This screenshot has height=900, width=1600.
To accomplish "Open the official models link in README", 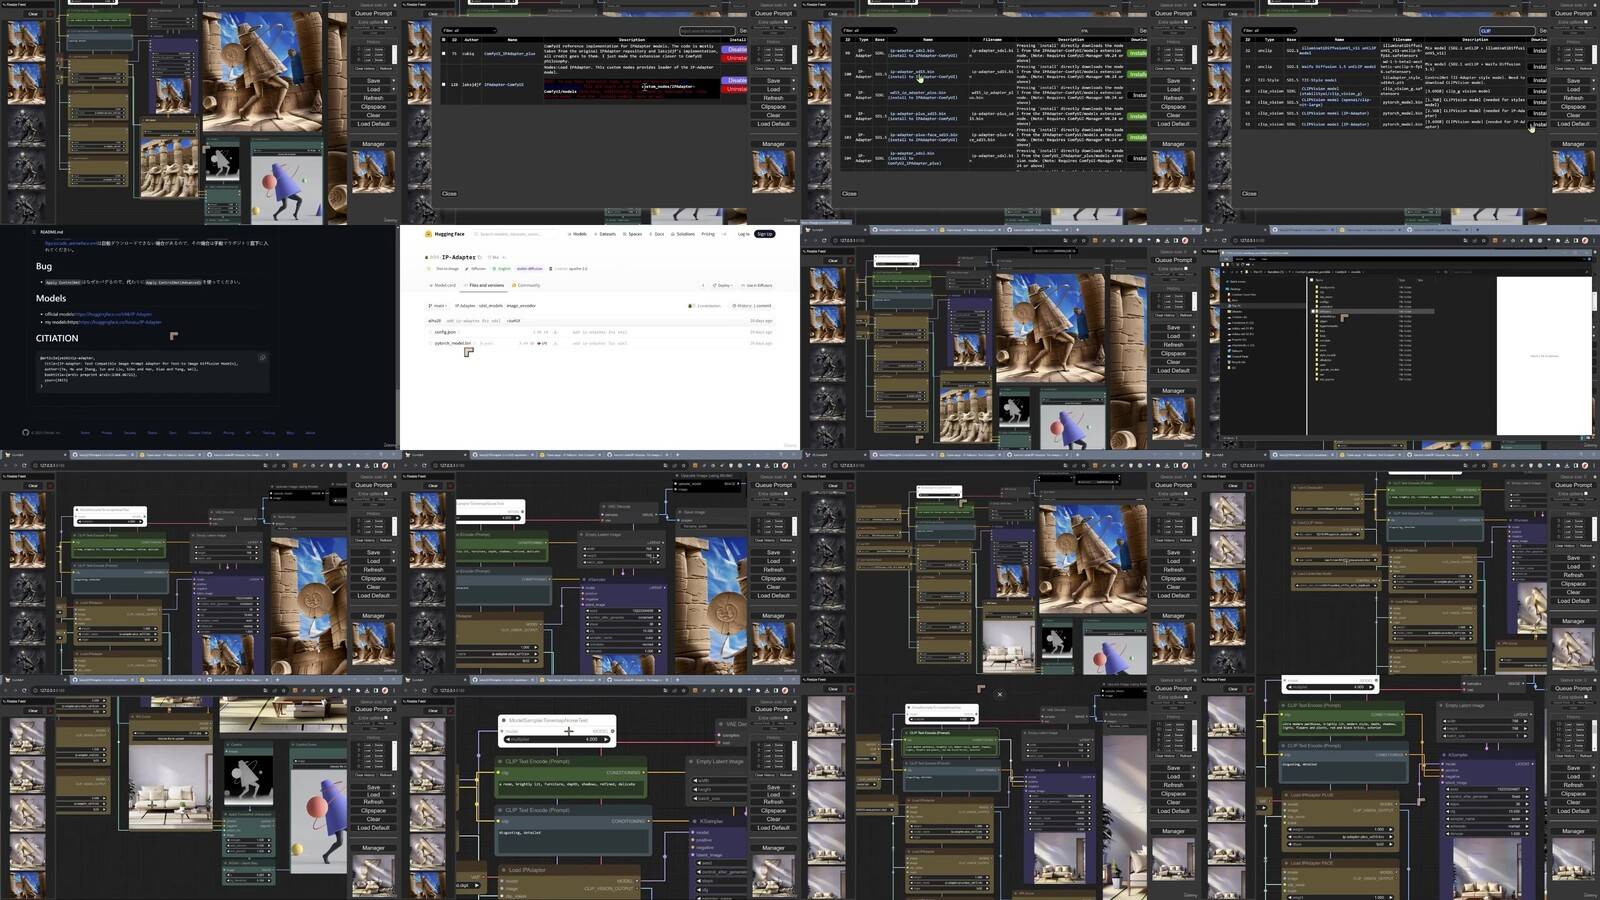I will pyautogui.click(x=114, y=314).
